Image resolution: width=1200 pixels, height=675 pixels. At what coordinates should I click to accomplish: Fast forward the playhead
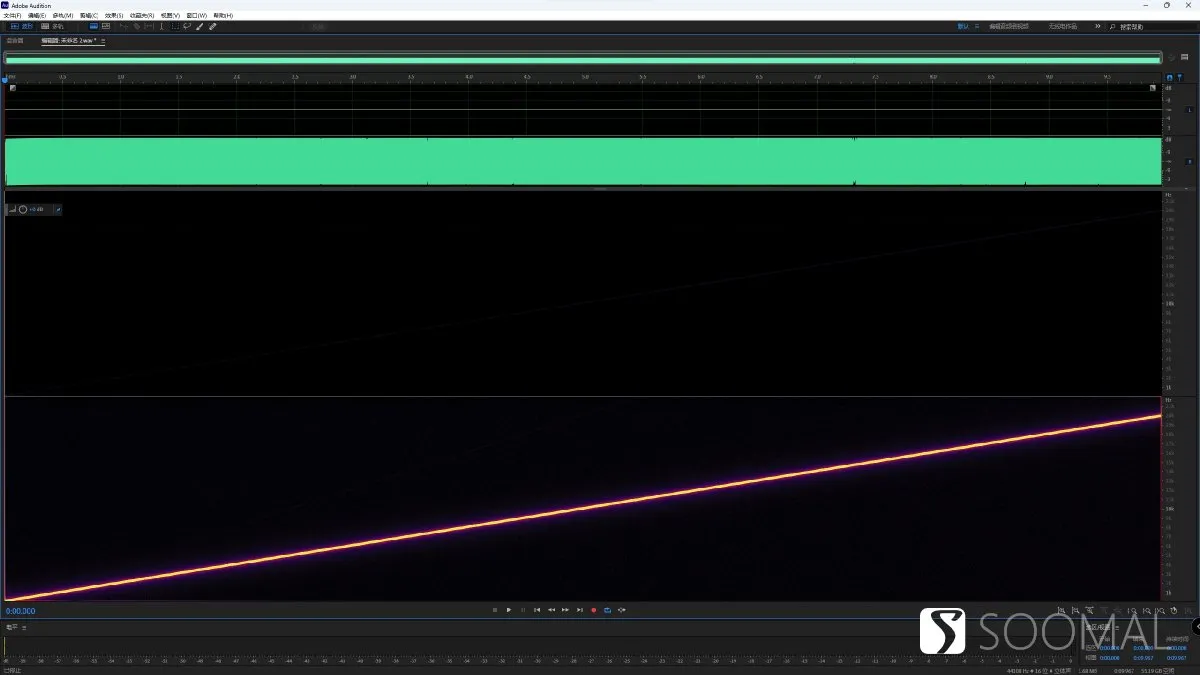(565, 610)
